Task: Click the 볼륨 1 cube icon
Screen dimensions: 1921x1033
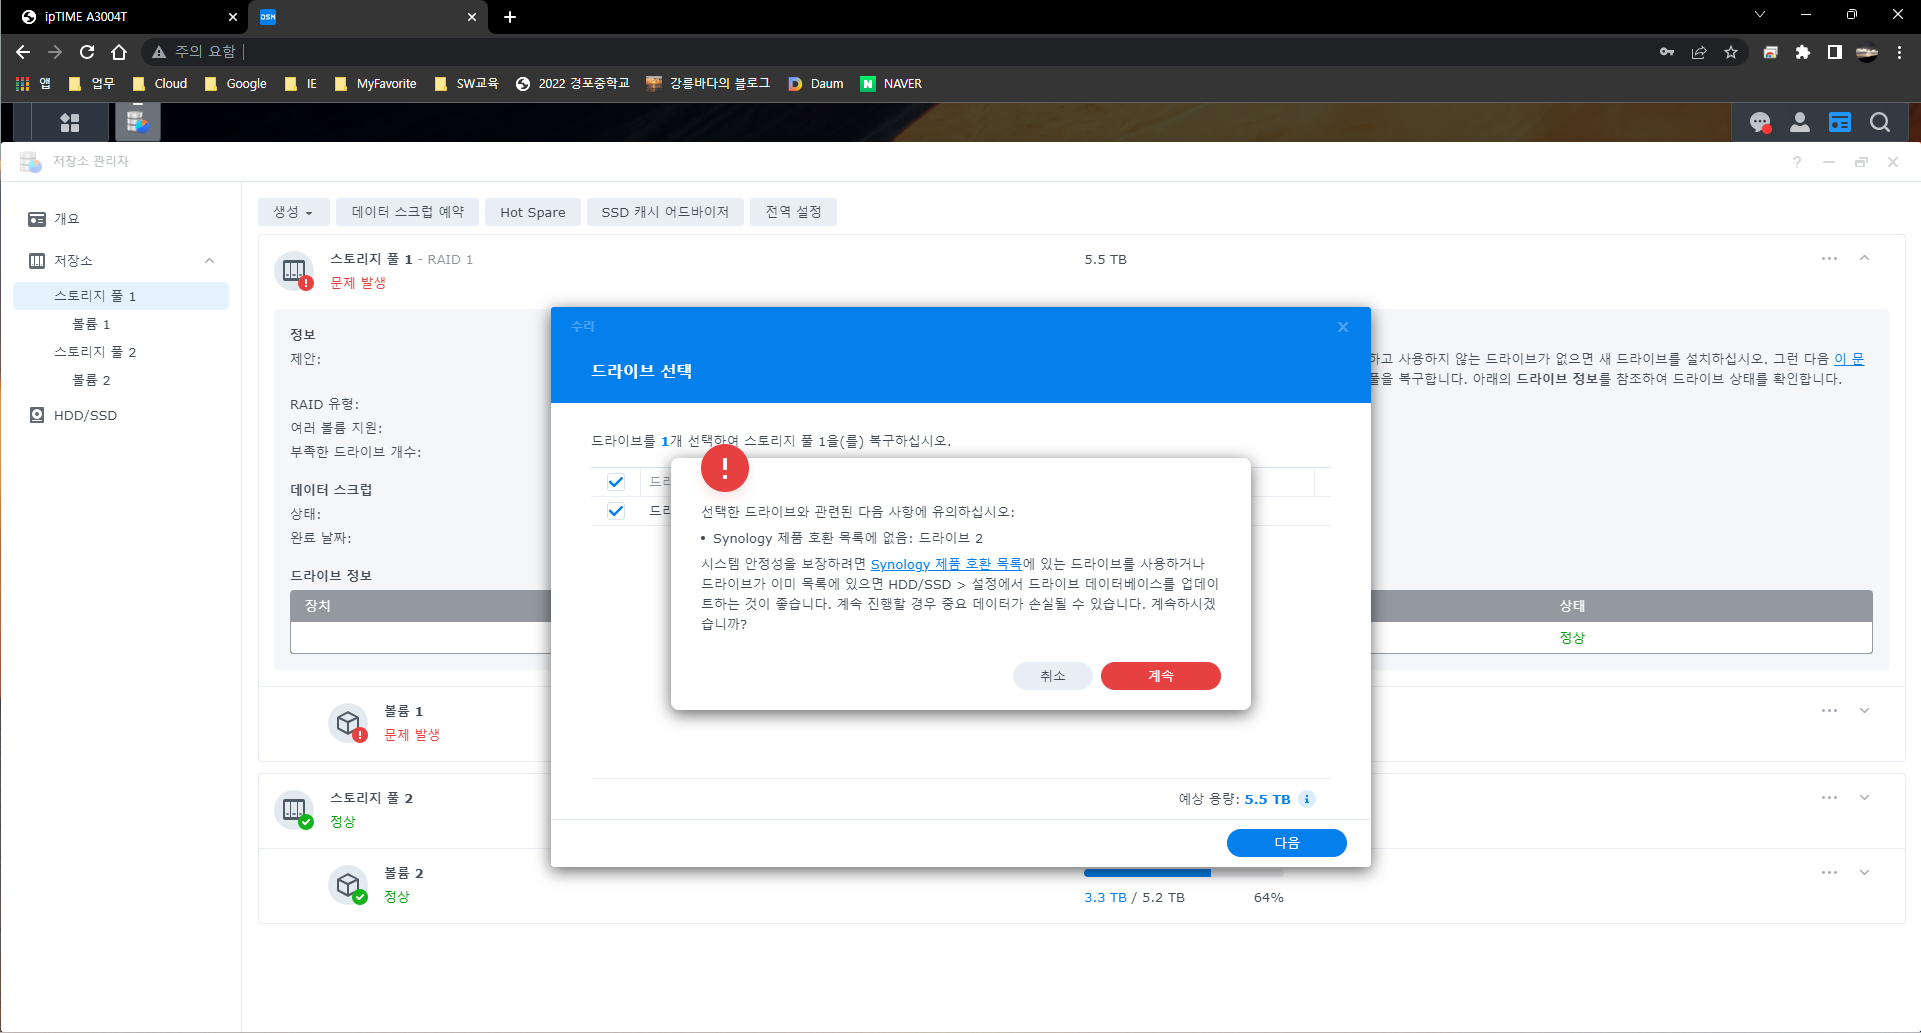Action: click(x=348, y=722)
